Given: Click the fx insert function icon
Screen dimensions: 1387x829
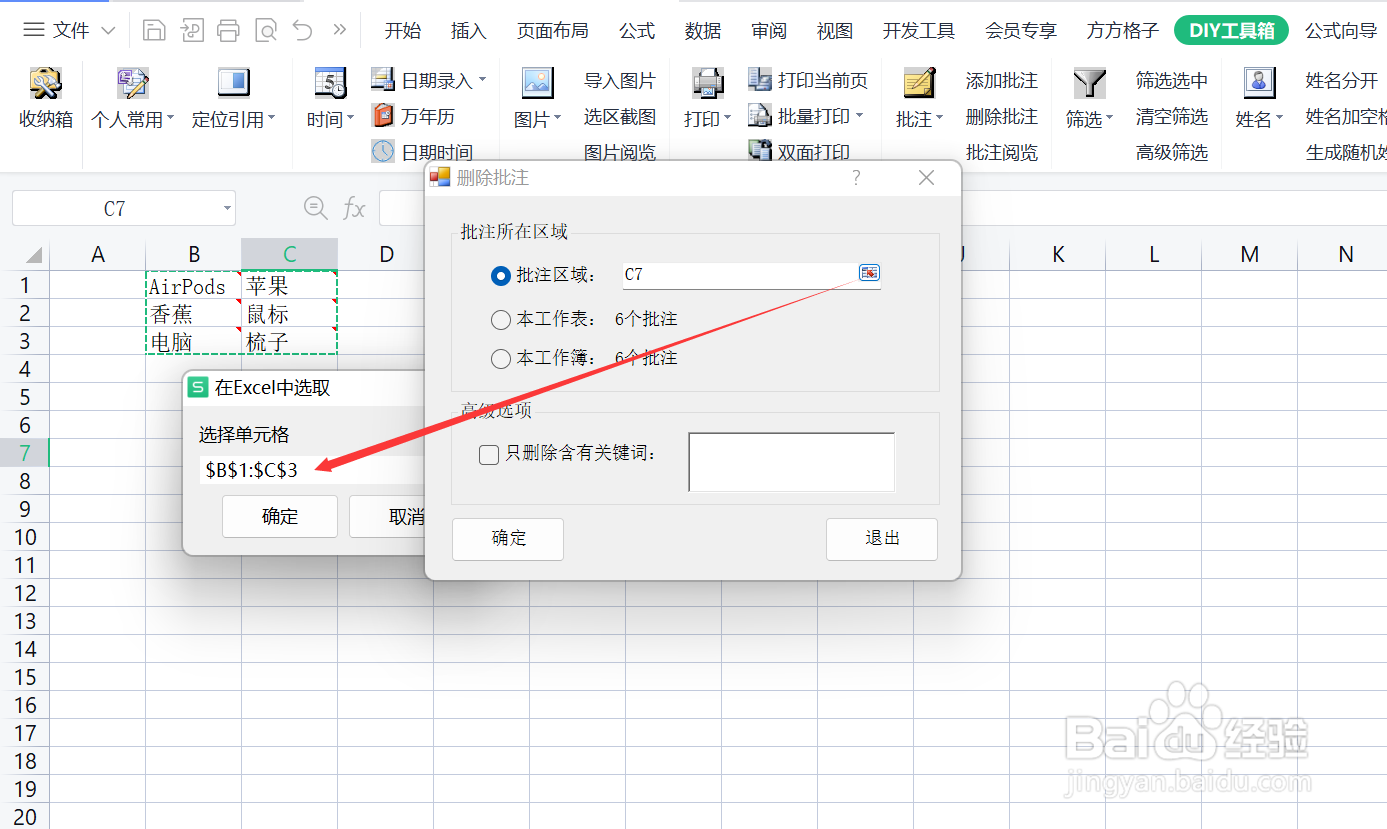Looking at the screenshot, I should [x=354, y=208].
